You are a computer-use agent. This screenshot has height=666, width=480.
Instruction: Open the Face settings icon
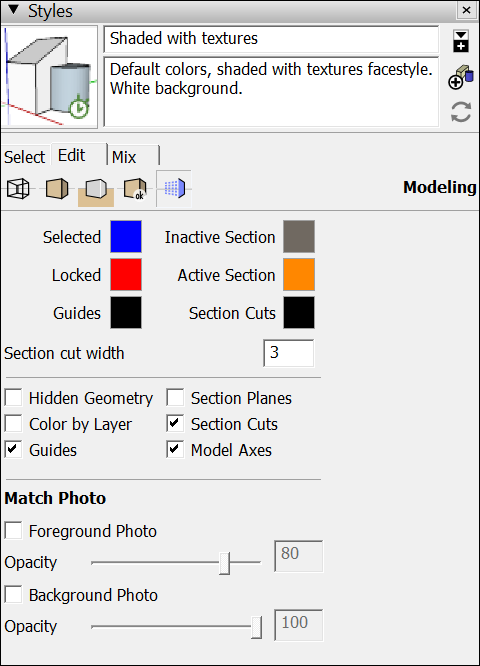[57, 188]
